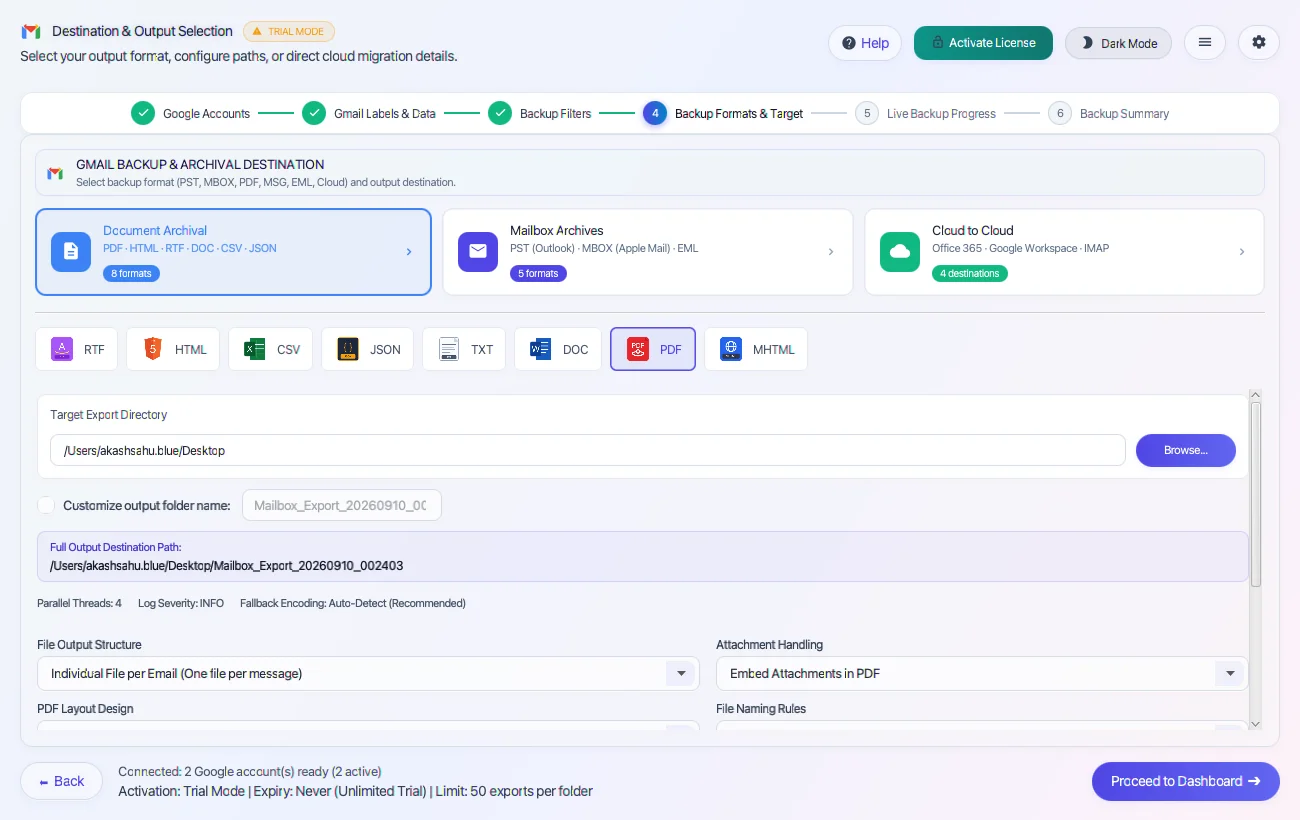This screenshot has width=1300, height=820.
Task: Click the Cloud to Cloud cloud icon
Action: pos(900,251)
